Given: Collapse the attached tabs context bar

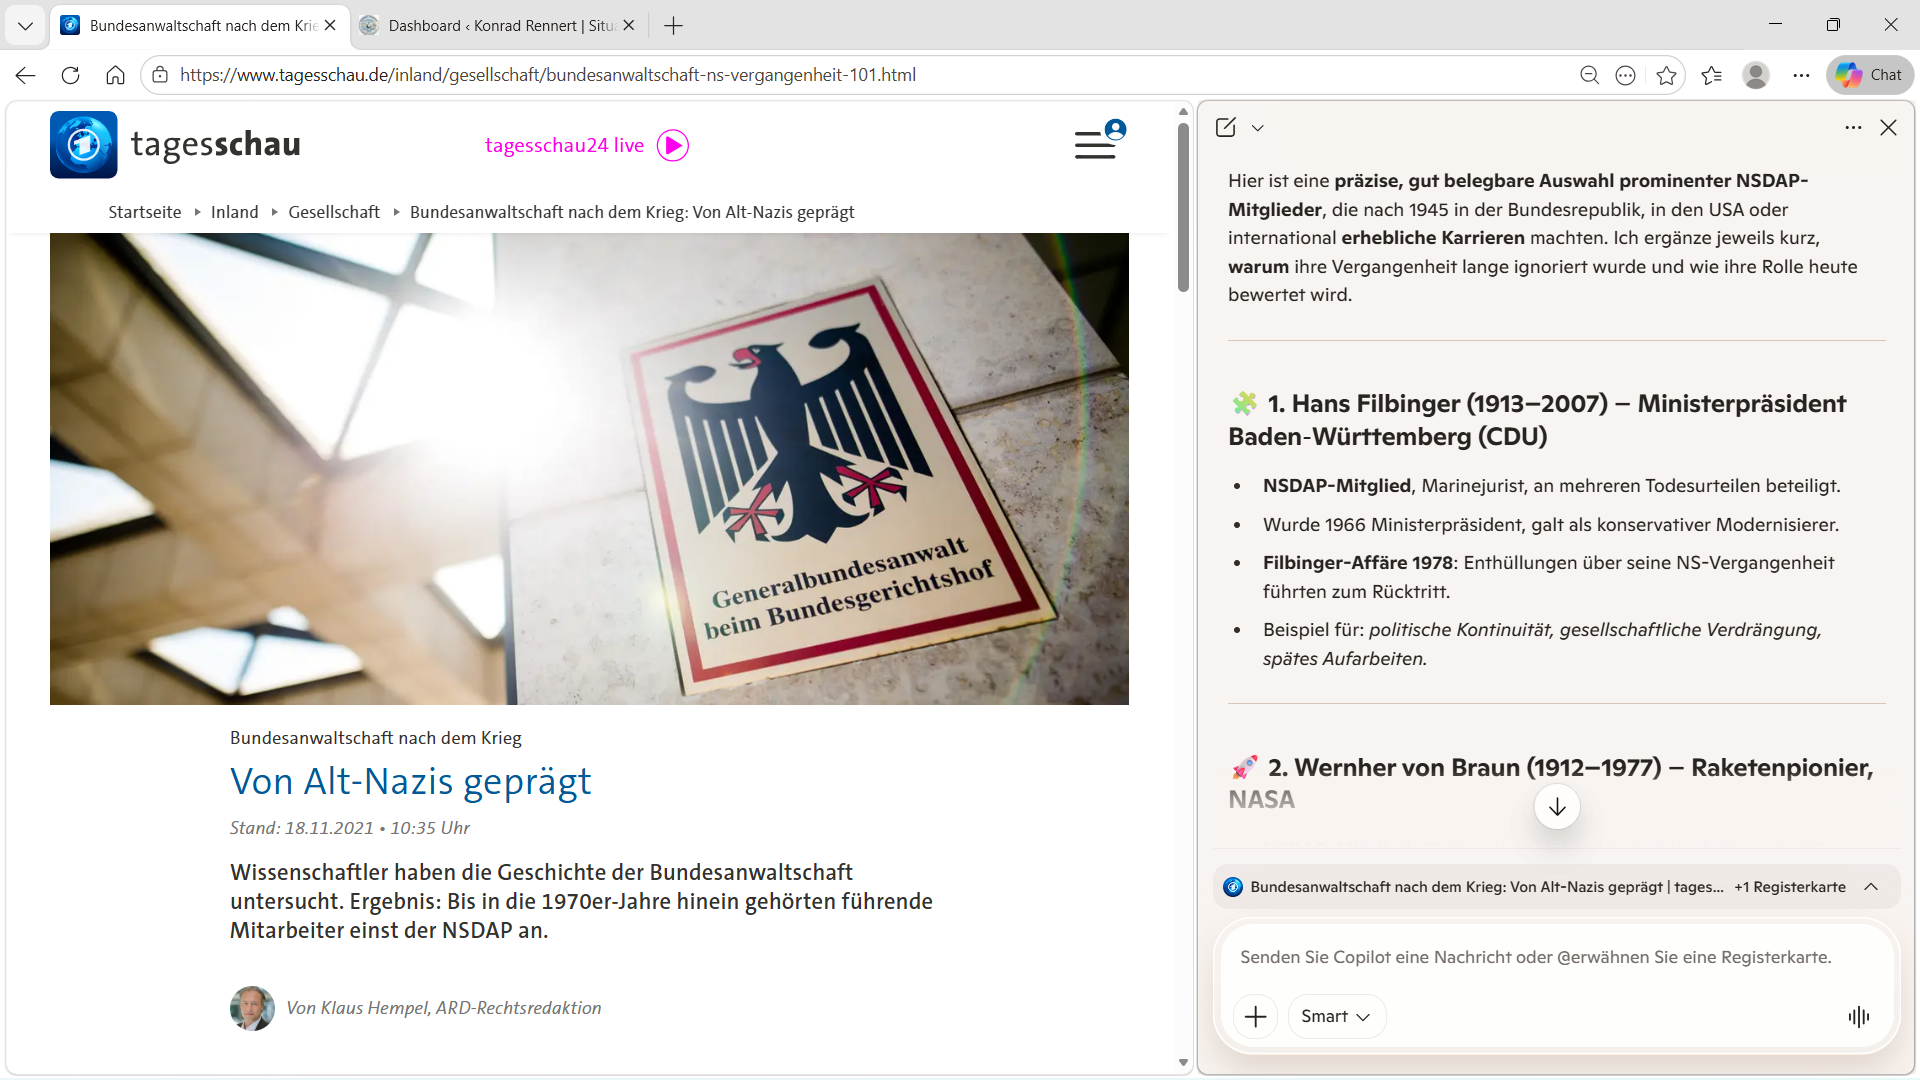Looking at the screenshot, I should [1871, 887].
